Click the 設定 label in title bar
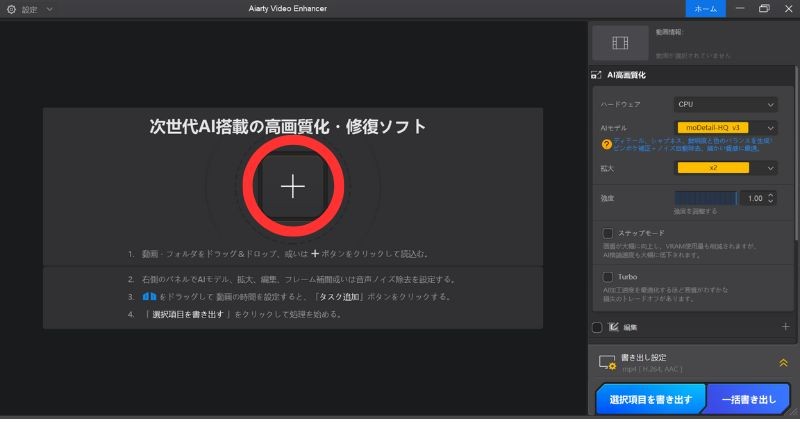800x422 pixels. tap(30, 10)
